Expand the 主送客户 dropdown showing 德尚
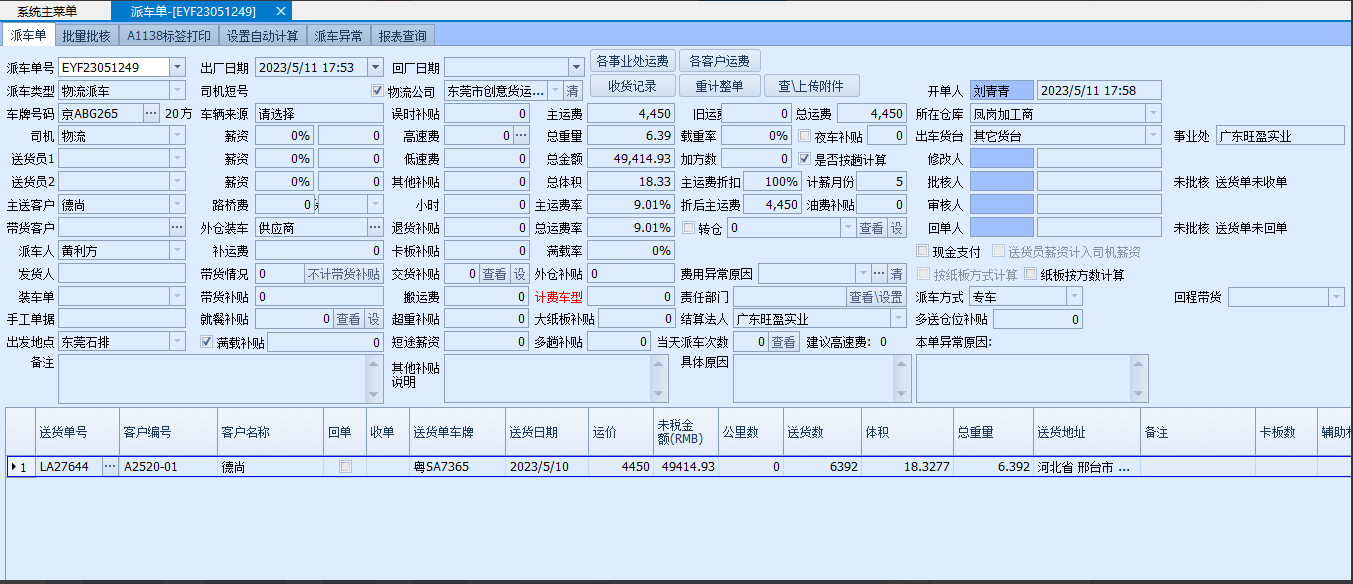The image size is (1353, 584). [177, 205]
